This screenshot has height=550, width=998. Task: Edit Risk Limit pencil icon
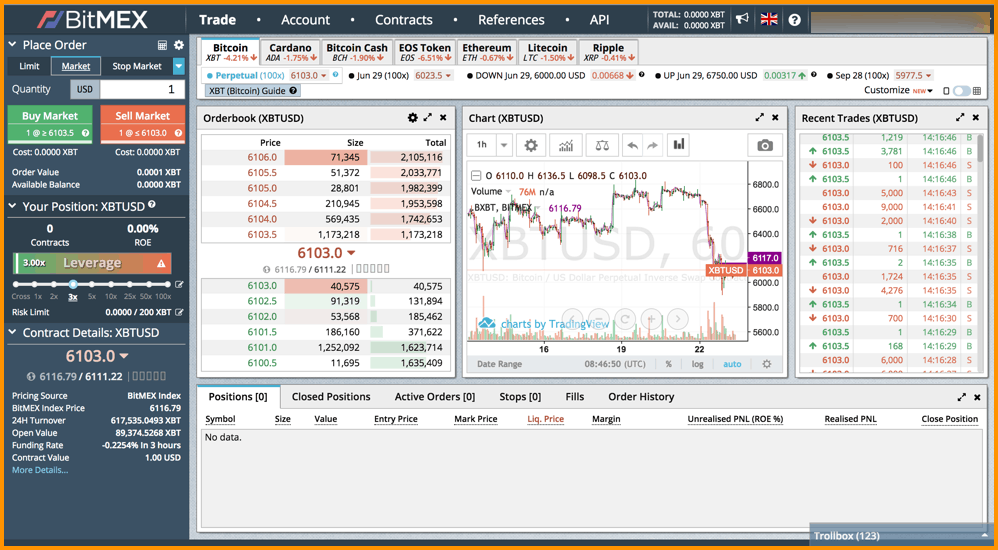[179, 313]
